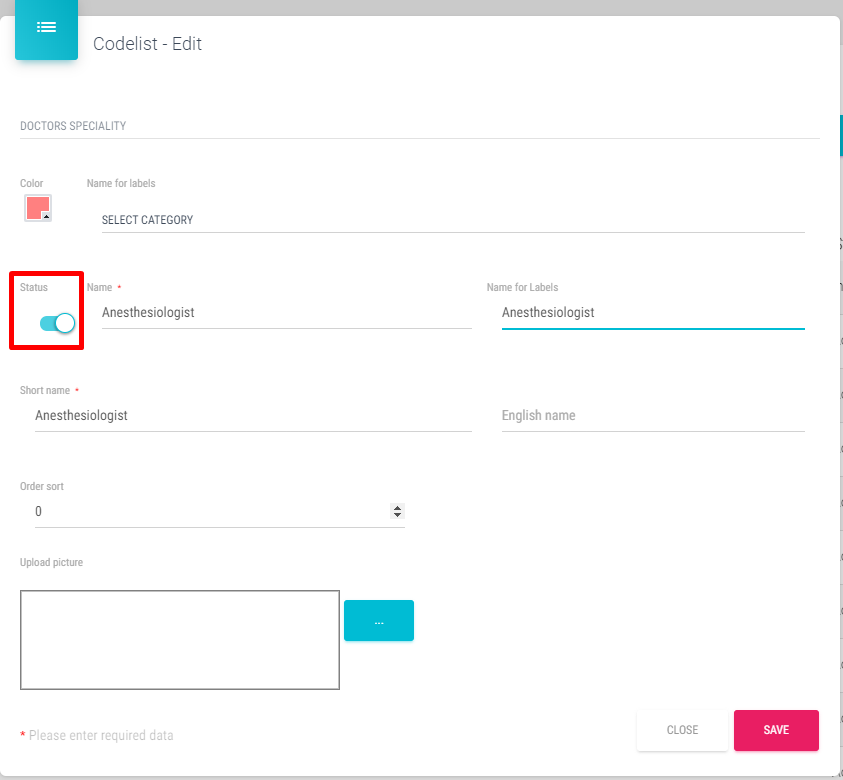Screen dimensions: 843x780
Task: Click the Short name text field
Action: tap(252, 415)
